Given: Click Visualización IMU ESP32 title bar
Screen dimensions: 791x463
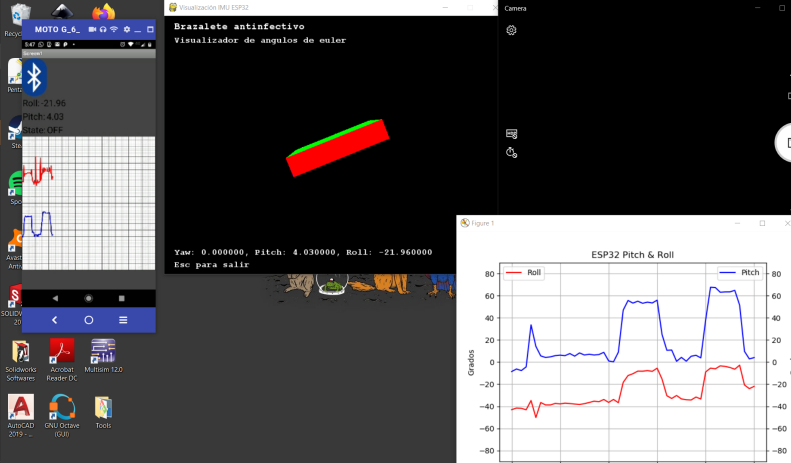Looking at the screenshot, I should tap(300, 7).
